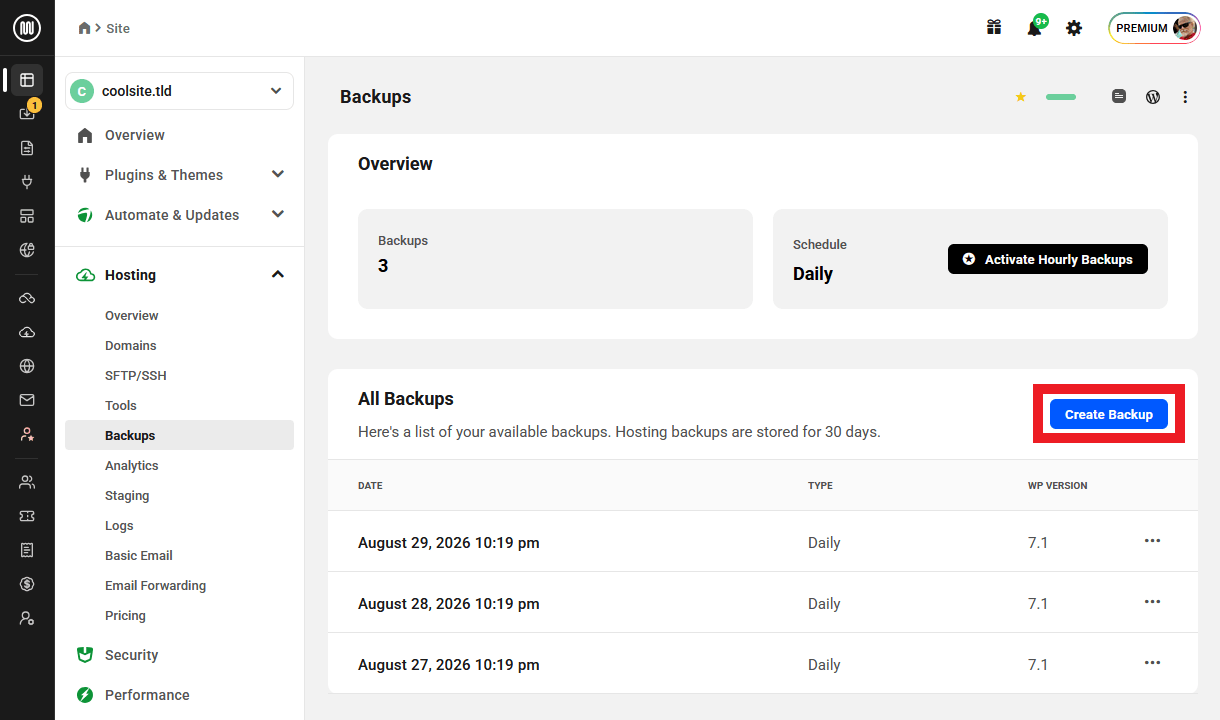Collapse the Hosting section chevron

click(x=278, y=274)
